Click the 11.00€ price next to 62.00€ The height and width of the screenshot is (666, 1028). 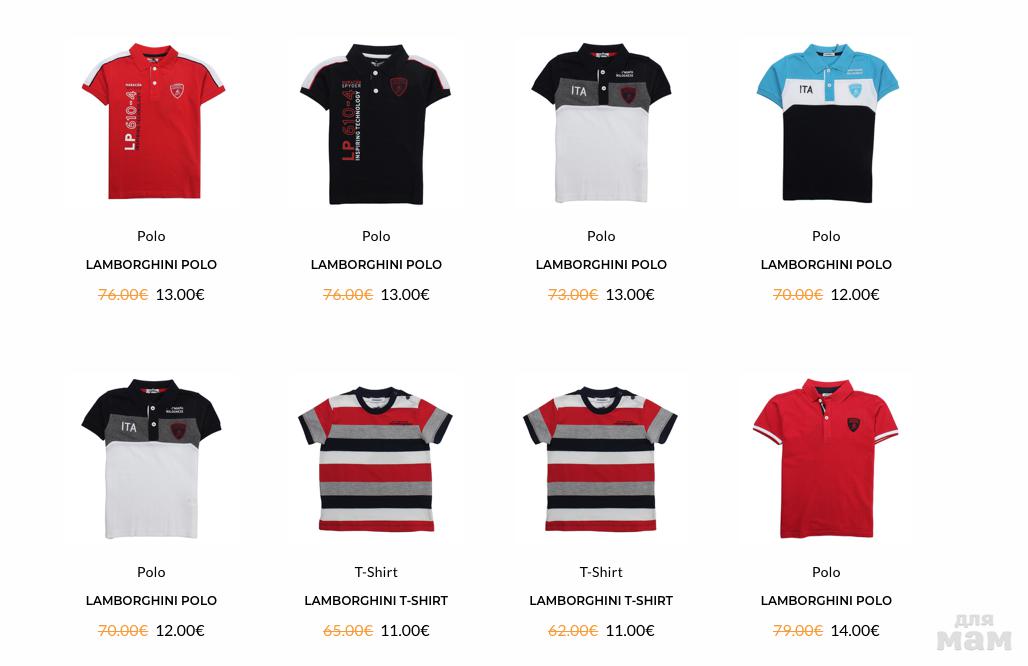click(x=630, y=631)
